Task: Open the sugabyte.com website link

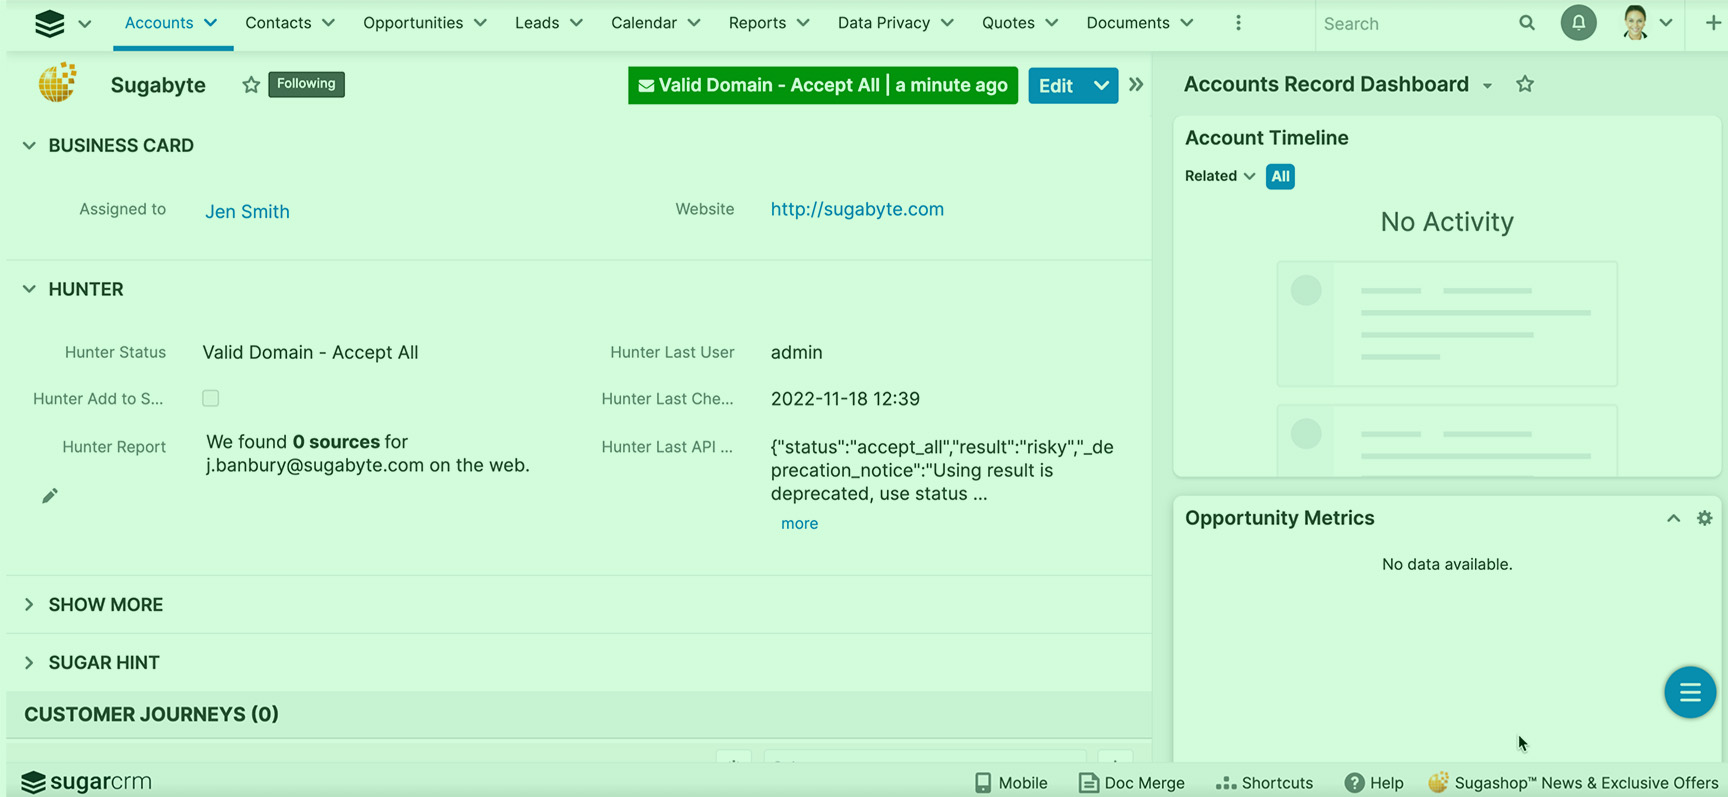Action: [857, 209]
